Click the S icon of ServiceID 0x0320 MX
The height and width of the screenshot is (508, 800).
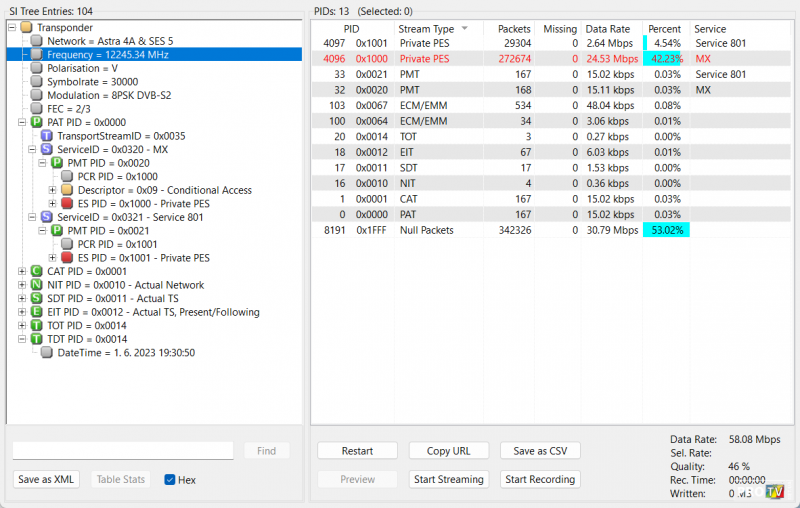coord(47,149)
